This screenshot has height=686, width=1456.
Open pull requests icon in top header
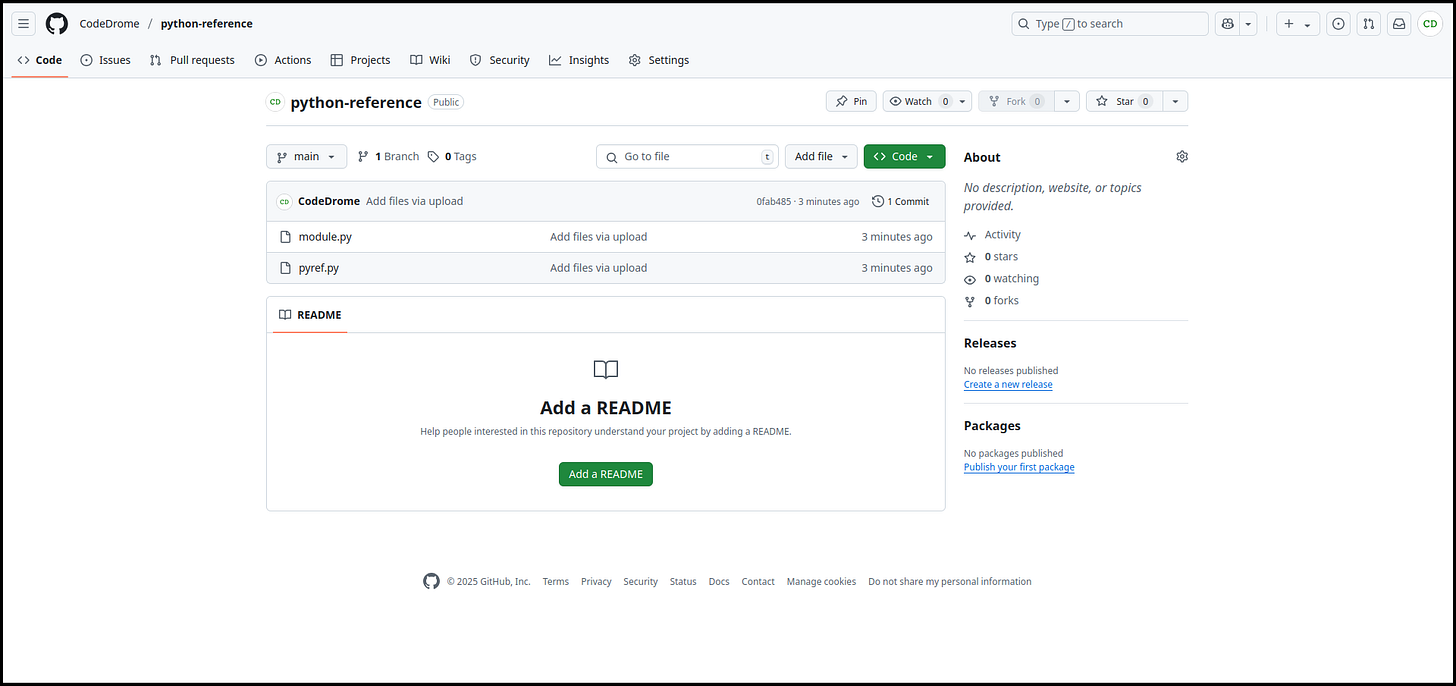1369,24
